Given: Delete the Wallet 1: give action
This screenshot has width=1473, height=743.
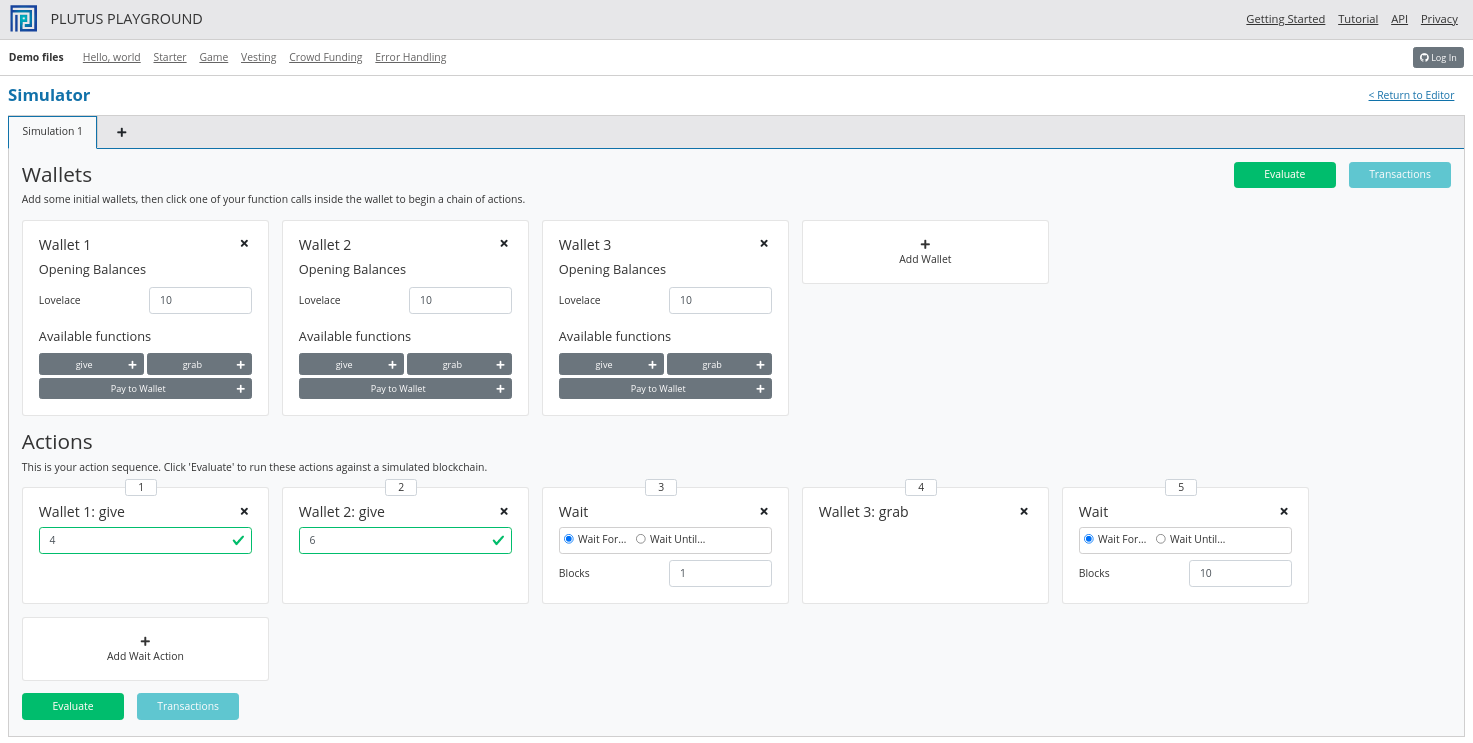Looking at the screenshot, I should pyautogui.click(x=244, y=511).
